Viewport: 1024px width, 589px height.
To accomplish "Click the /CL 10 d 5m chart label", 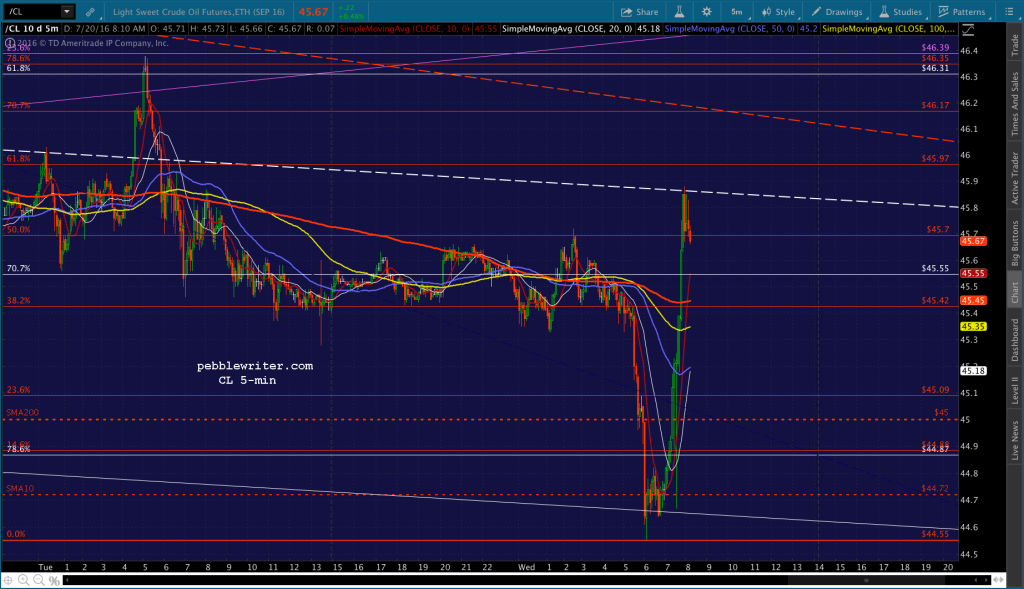I will coord(32,29).
